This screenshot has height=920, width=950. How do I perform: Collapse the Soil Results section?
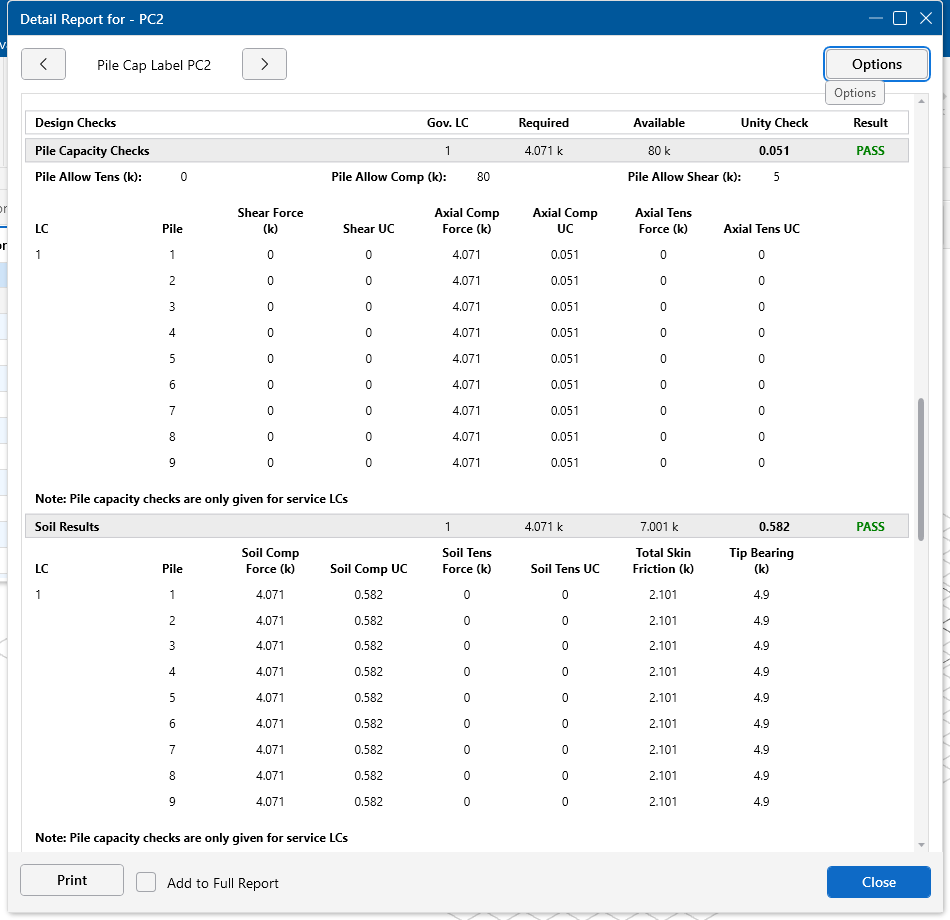[x=67, y=527]
